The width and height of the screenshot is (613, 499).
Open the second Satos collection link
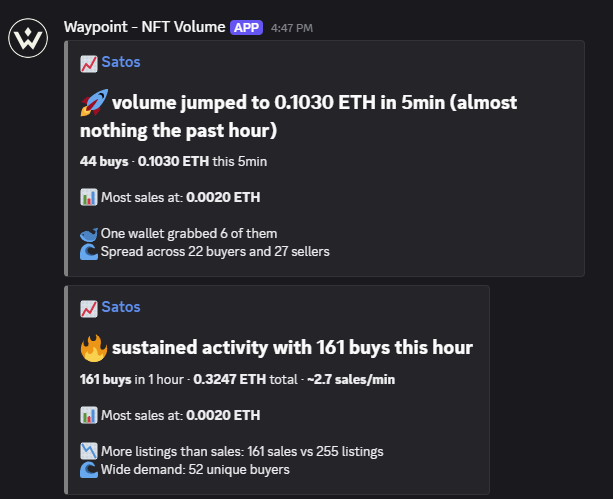click(121, 307)
